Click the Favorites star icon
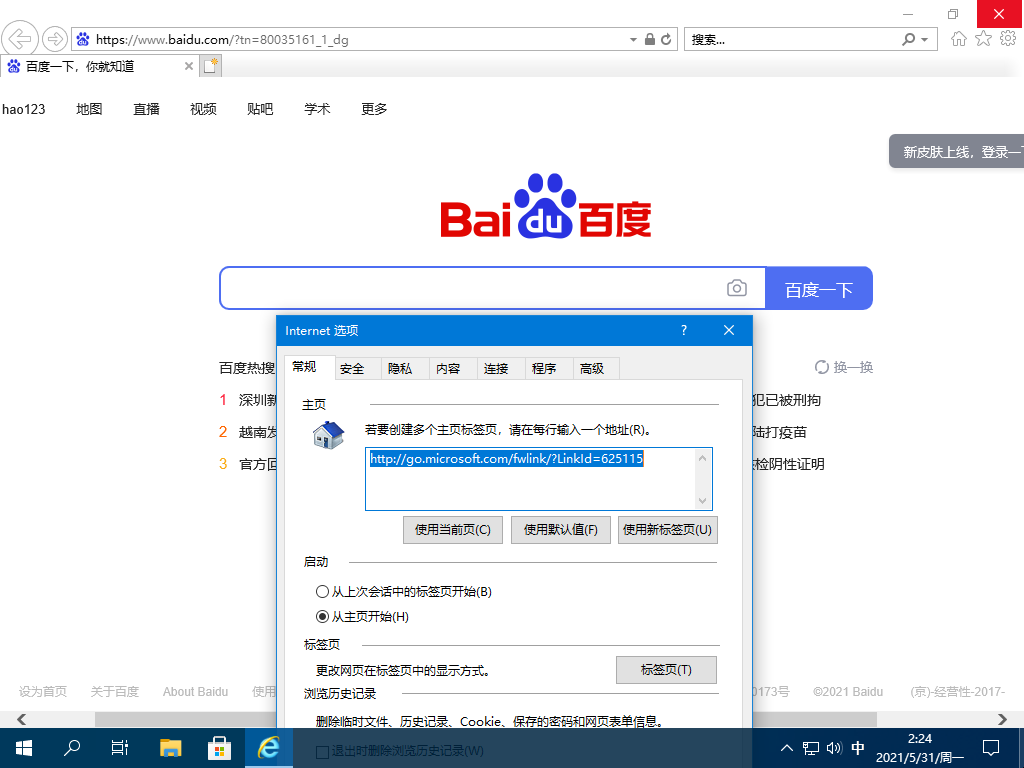This screenshot has height=768, width=1024. coord(984,38)
